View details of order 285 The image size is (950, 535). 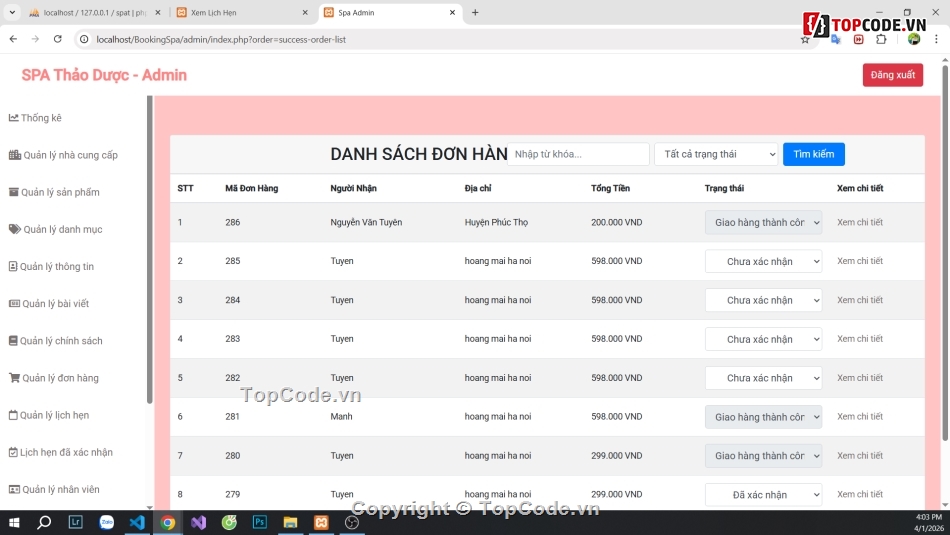[x=860, y=261]
